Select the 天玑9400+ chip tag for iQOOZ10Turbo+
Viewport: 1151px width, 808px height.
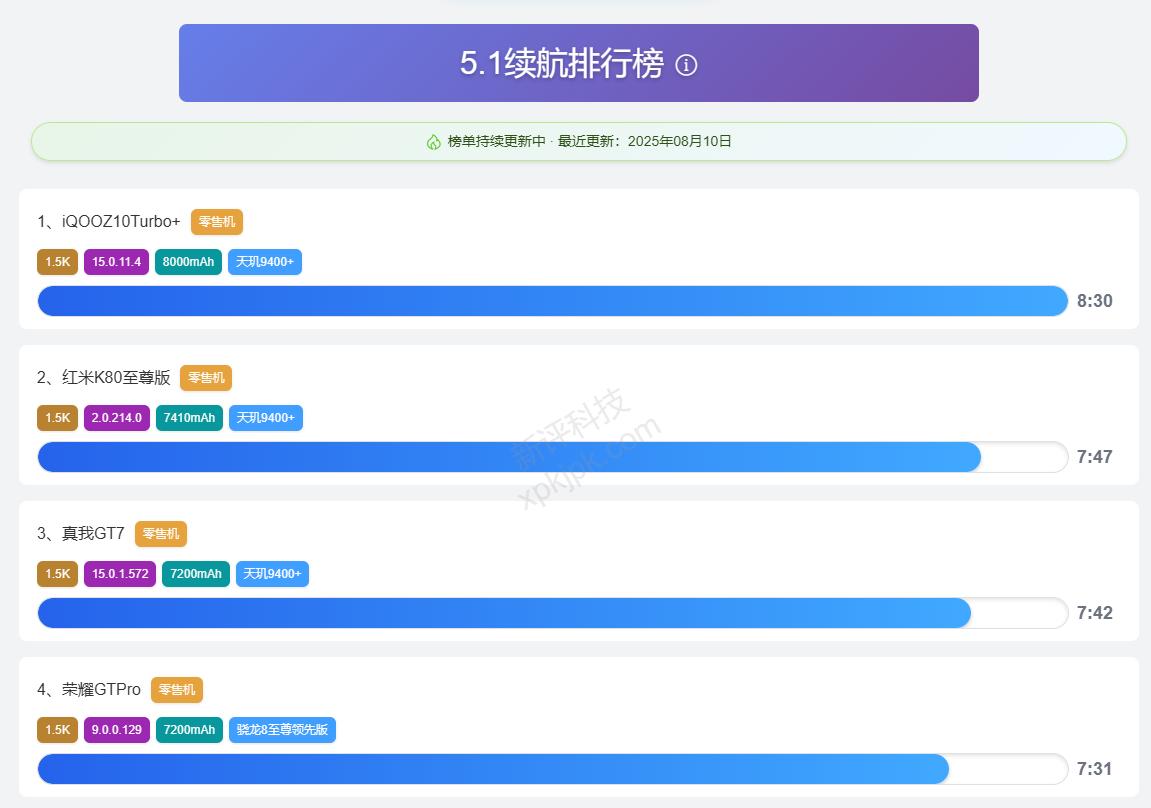(264, 262)
